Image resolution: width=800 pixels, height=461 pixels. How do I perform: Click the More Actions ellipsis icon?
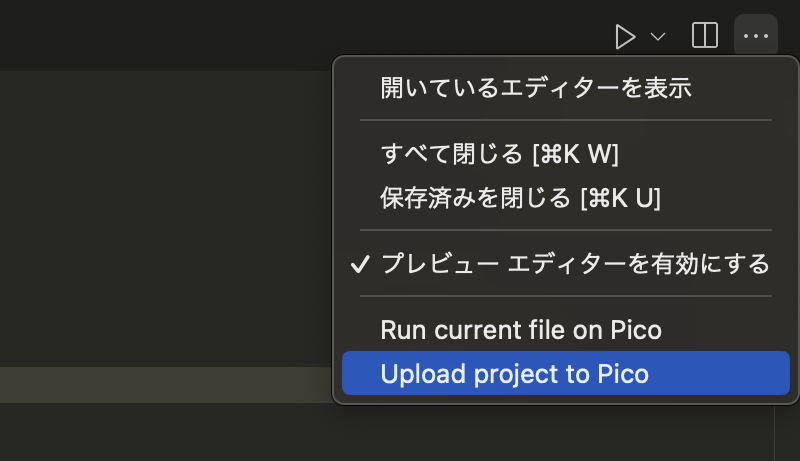click(756, 37)
